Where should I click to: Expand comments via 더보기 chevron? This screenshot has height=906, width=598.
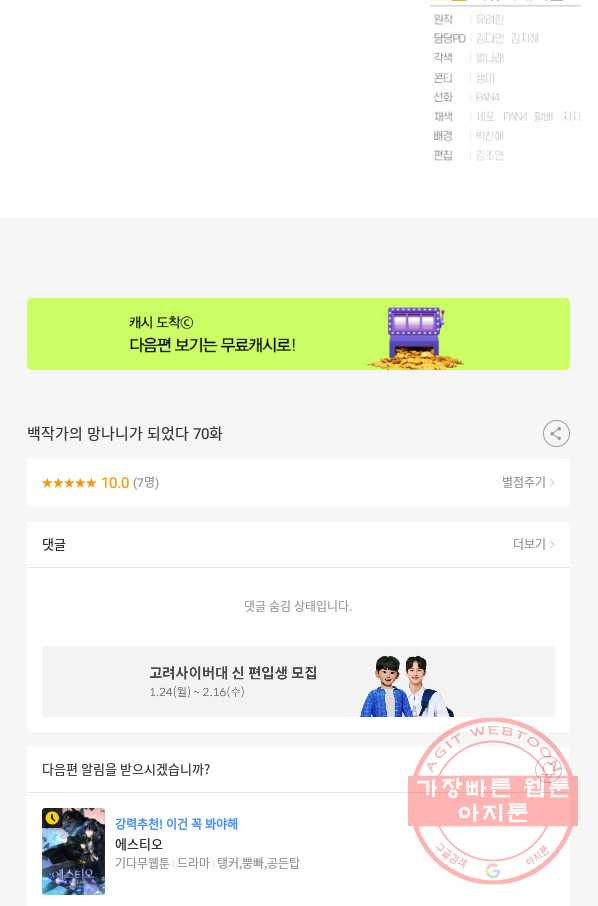[x=534, y=544]
